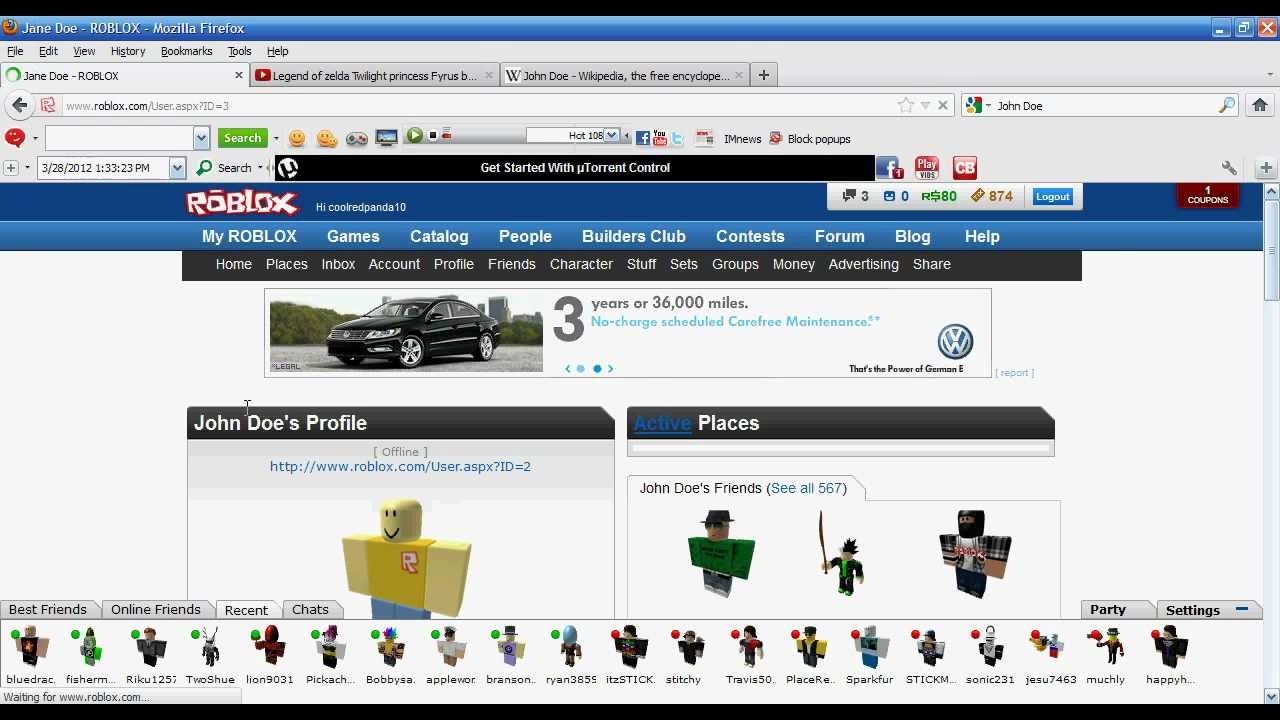Open the wrench toolbar options icon
Viewport: 1280px width, 720px height.
tap(1229, 168)
